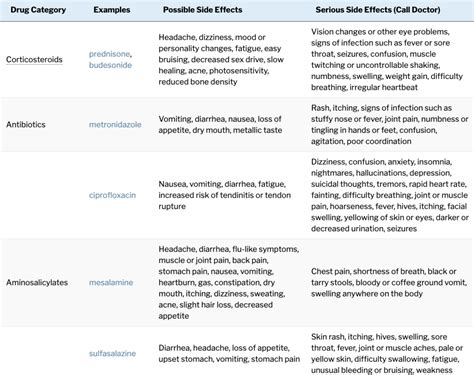Follow the metronidazole link
Viewport: 474px width, 375px height.
click(x=115, y=125)
